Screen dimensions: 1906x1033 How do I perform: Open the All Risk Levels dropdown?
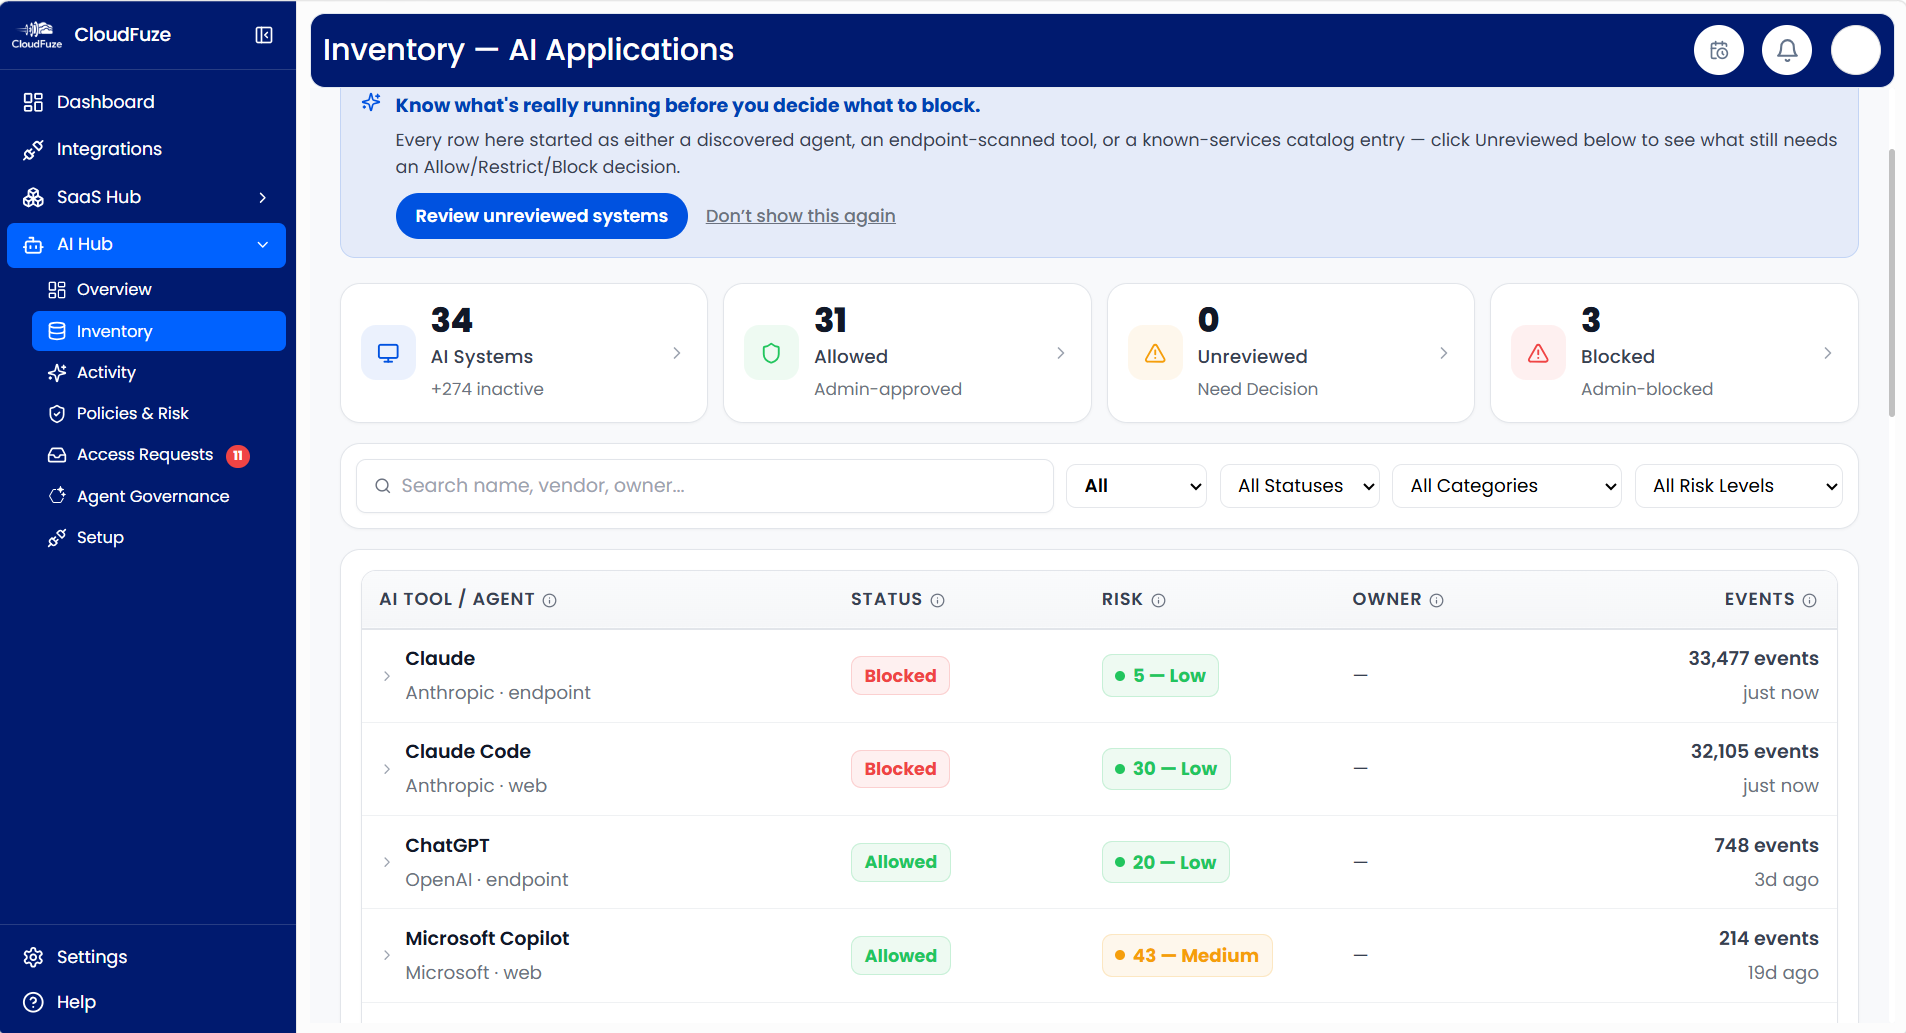point(1738,486)
